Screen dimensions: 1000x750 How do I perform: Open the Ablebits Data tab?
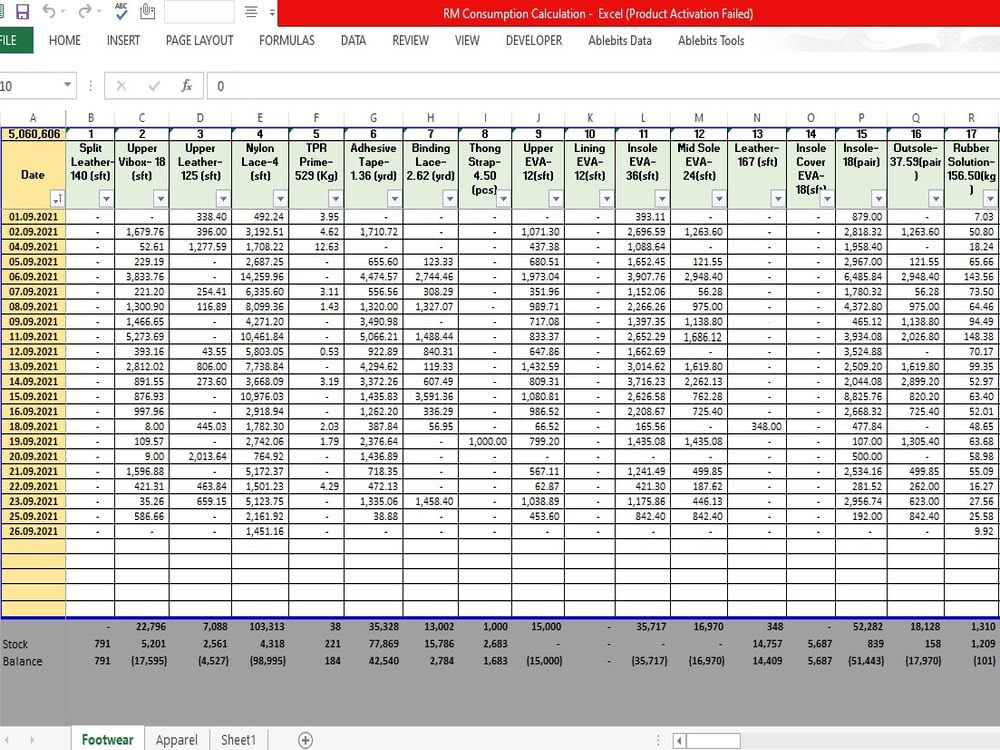point(620,40)
